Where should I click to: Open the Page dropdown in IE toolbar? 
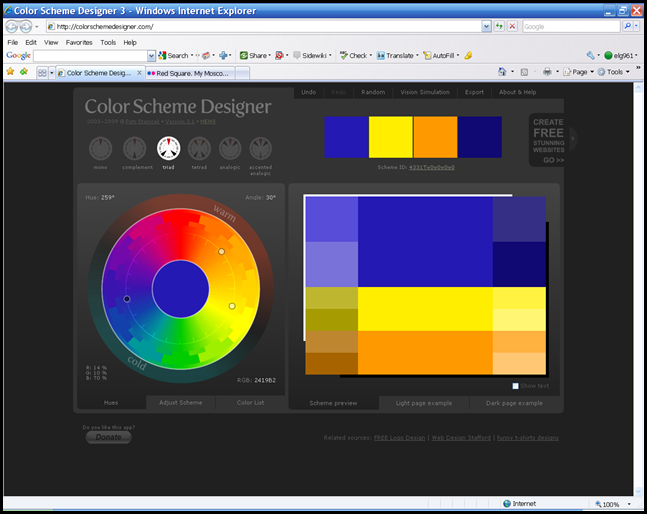(580, 72)
